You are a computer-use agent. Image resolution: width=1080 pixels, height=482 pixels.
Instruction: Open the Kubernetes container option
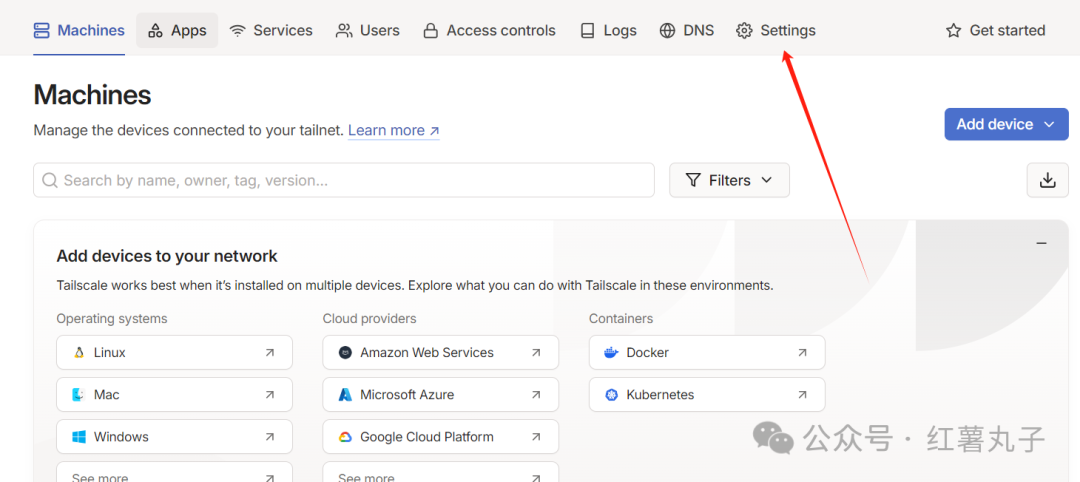pyautogui.click(x=707, y=395)
